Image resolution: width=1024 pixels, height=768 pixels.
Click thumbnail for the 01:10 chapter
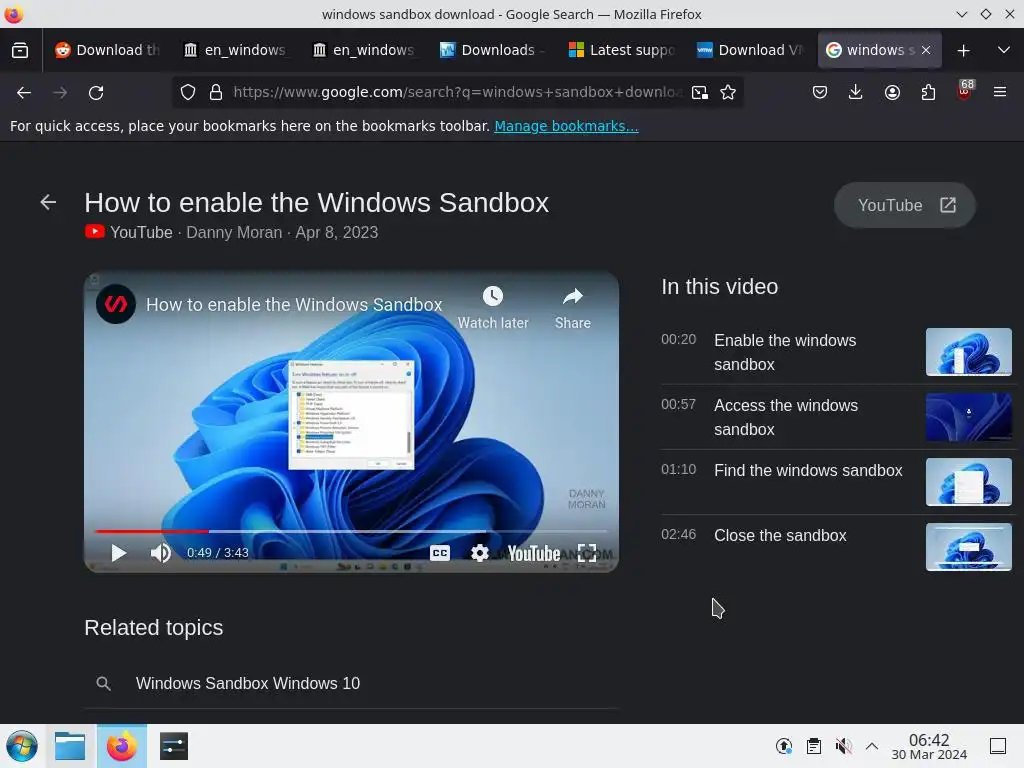pyautogui.click(x=968, y=482)
